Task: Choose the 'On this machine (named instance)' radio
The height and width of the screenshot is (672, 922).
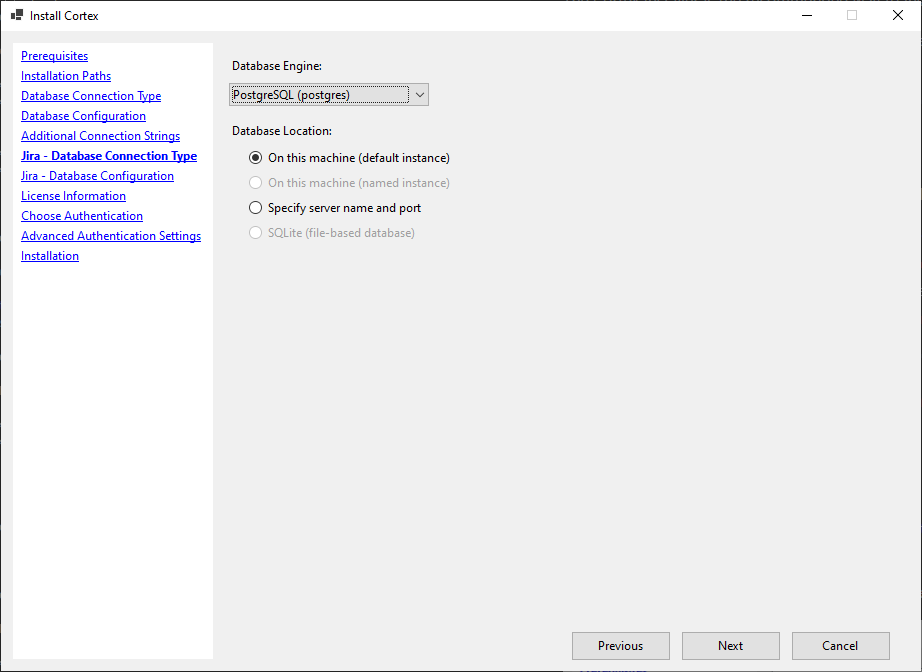Action: pyautogui.click(x=255, y=183)
